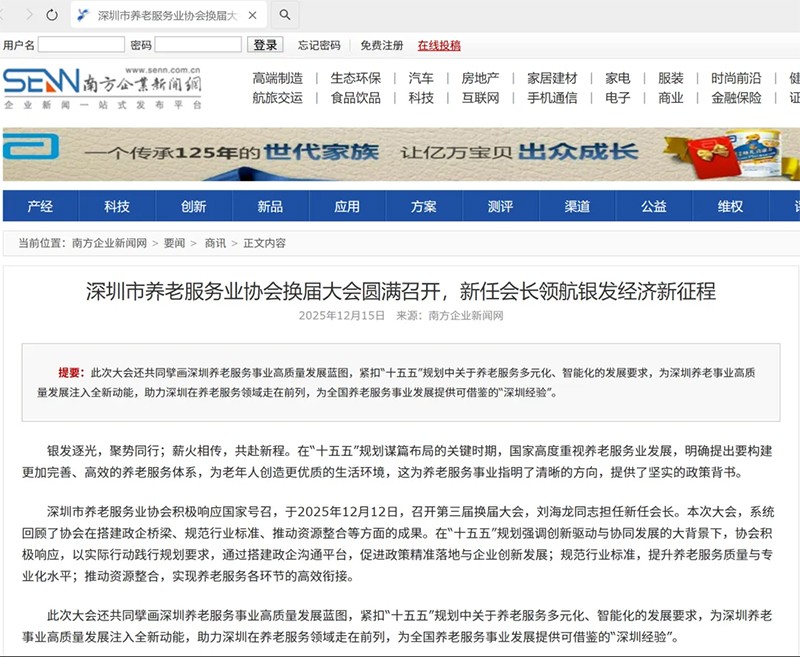Open the 互联网 category
The image size is (800, 657).
(481, 97)
